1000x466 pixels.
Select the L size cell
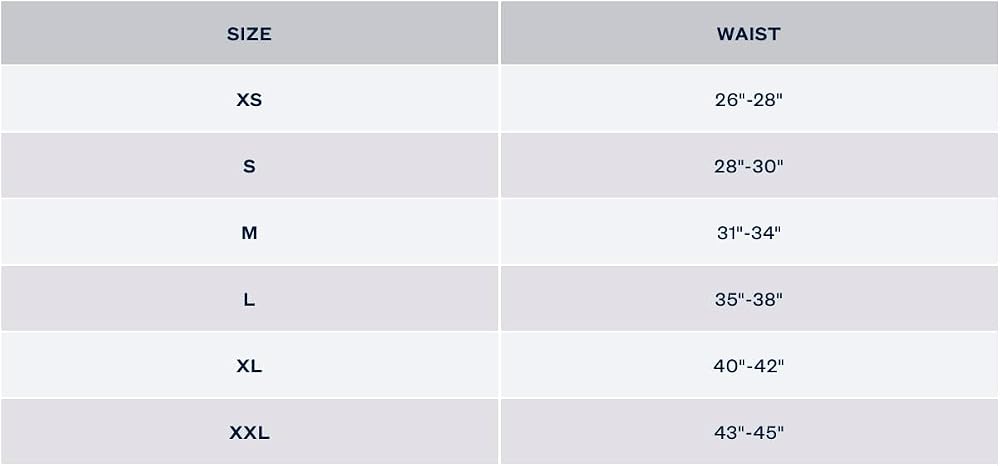(x=249, y=300)
